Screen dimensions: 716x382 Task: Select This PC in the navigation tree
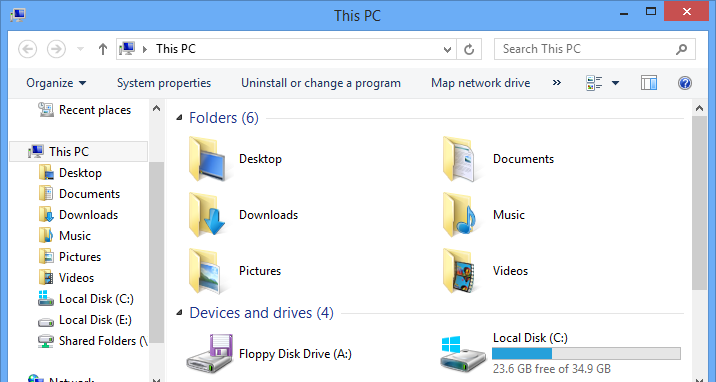pyautogui.click(x=79, y=152)
